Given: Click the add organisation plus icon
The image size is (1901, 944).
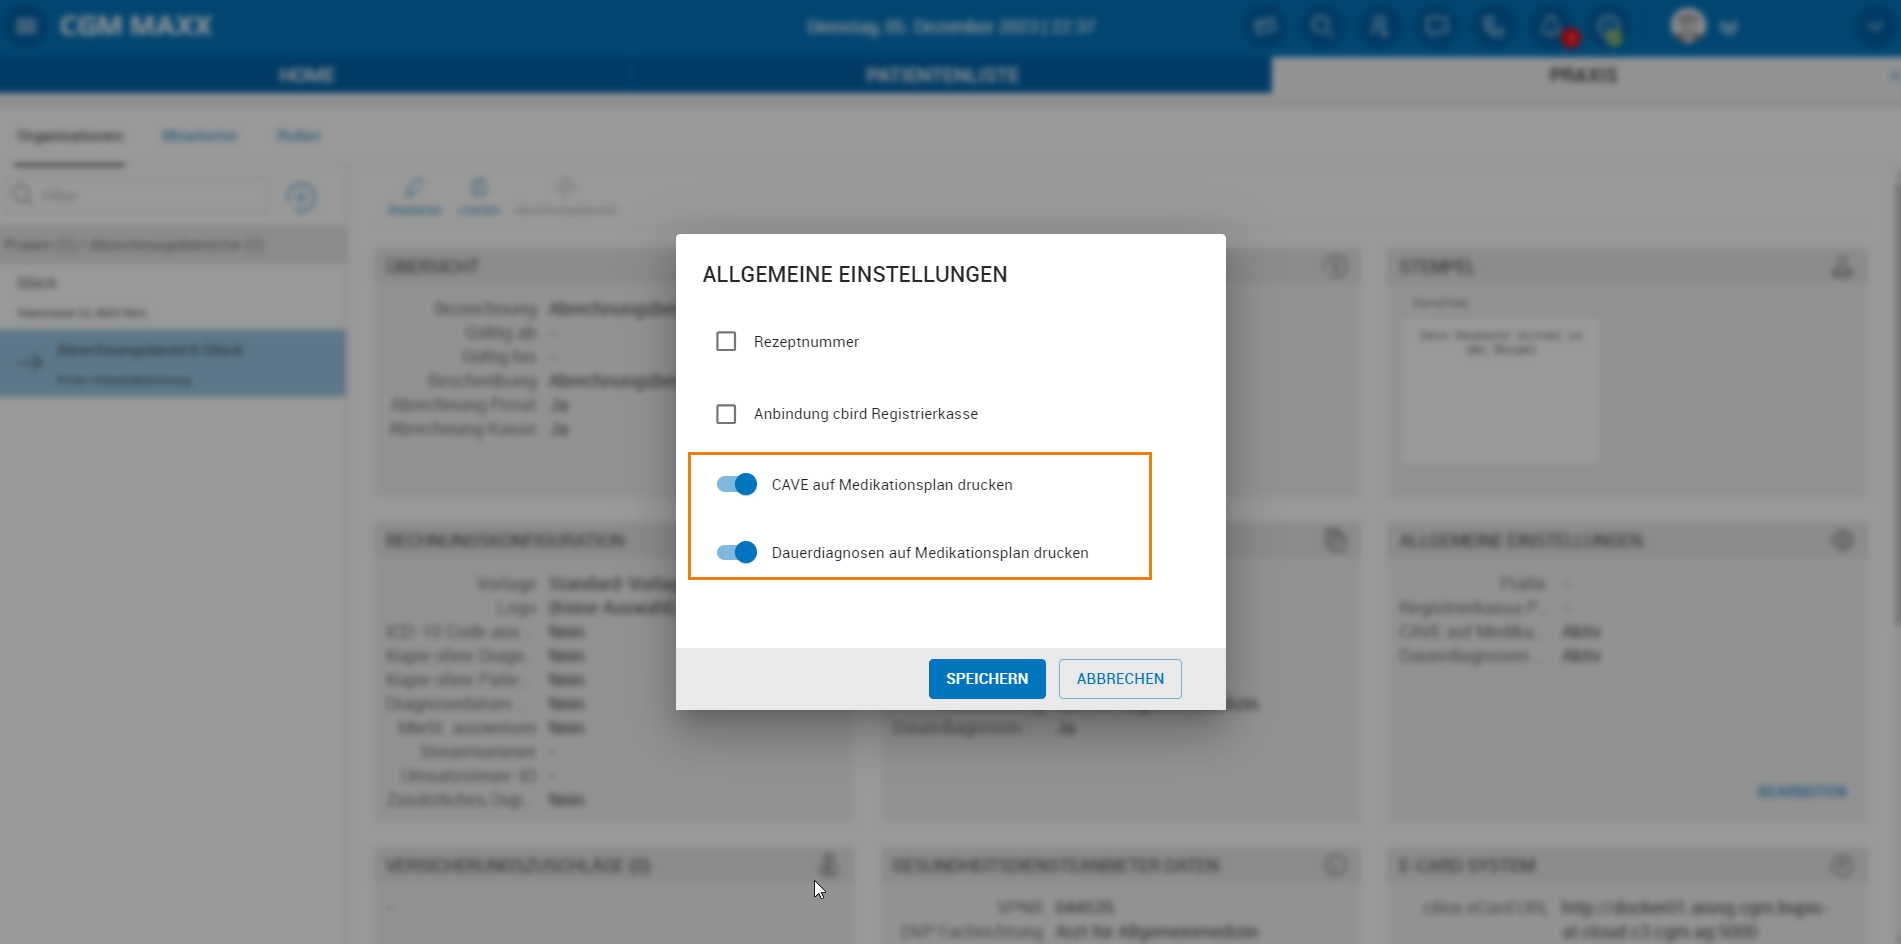Looking at the screenshot, I should point(301,197).
